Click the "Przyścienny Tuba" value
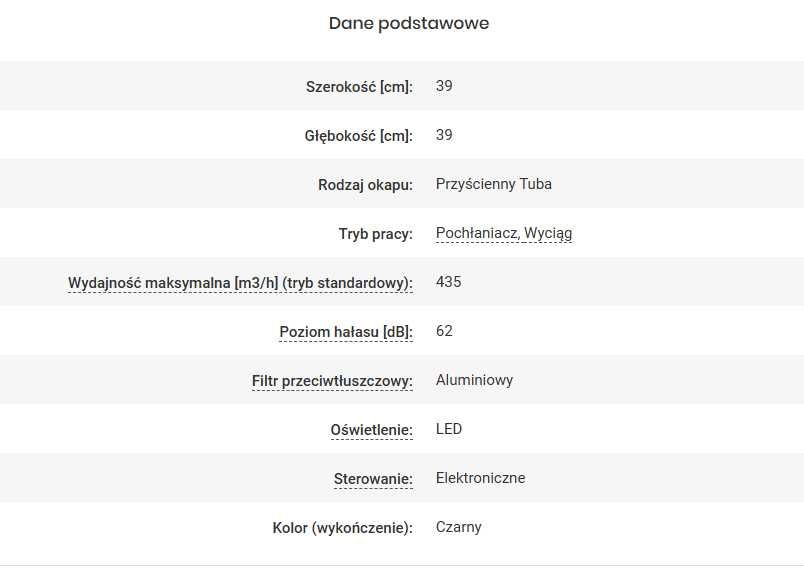804x568 pixels. [494, 184]
